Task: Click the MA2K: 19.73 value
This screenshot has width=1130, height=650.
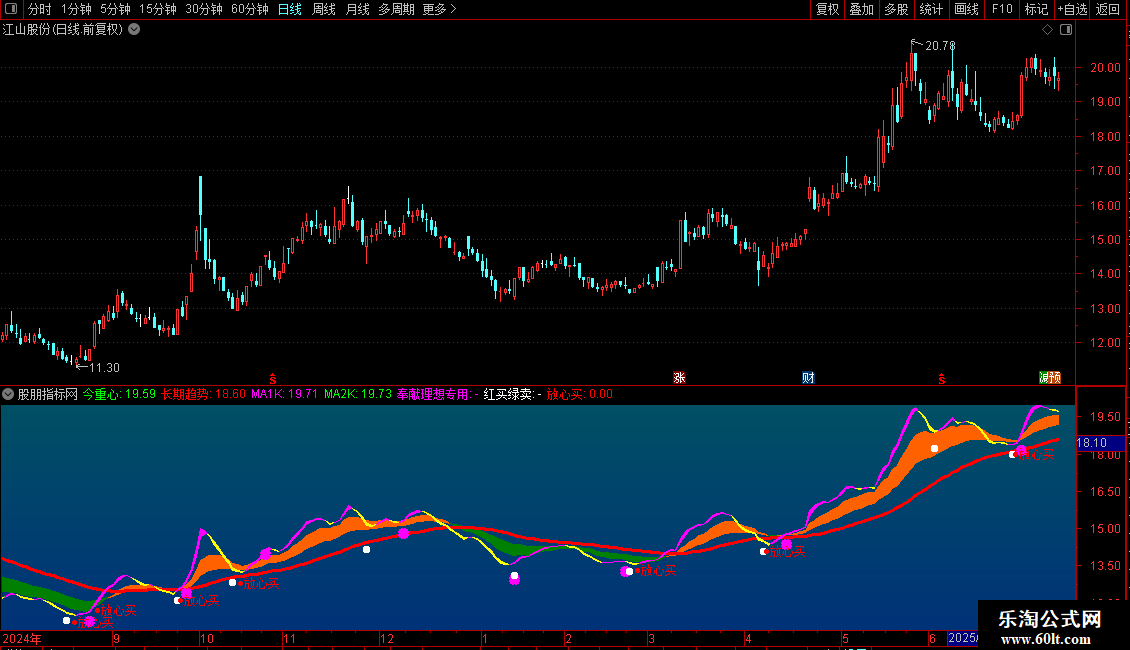Action: (x=357, y=394)
